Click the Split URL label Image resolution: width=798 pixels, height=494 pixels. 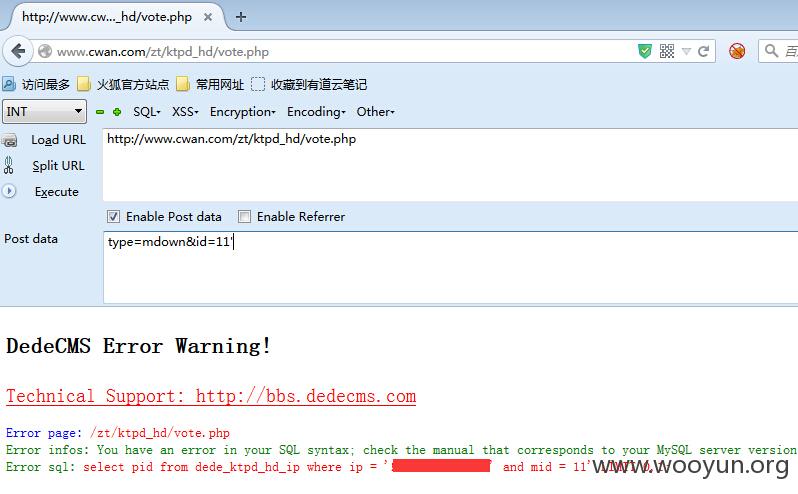click(x=59, y=166)
